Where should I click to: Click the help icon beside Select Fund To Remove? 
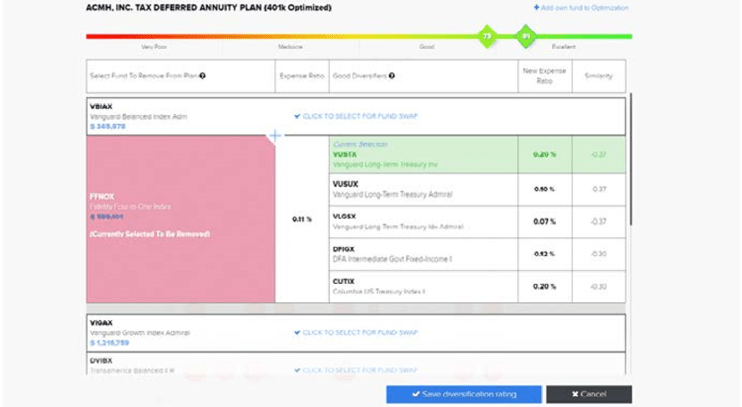point(203,76)
